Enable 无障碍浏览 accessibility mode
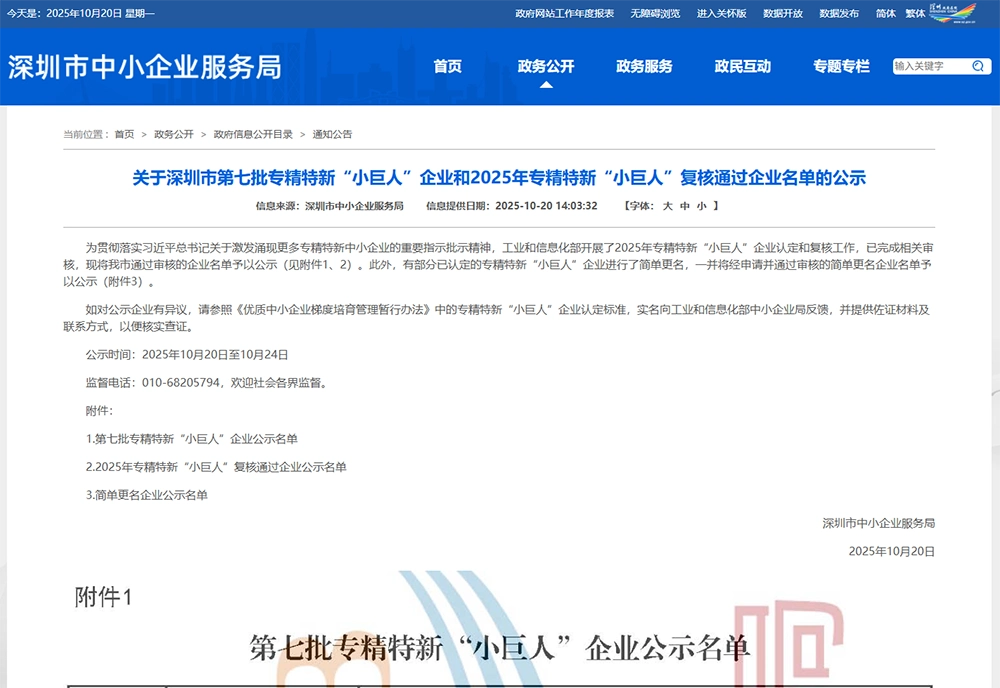 (655, 13)
